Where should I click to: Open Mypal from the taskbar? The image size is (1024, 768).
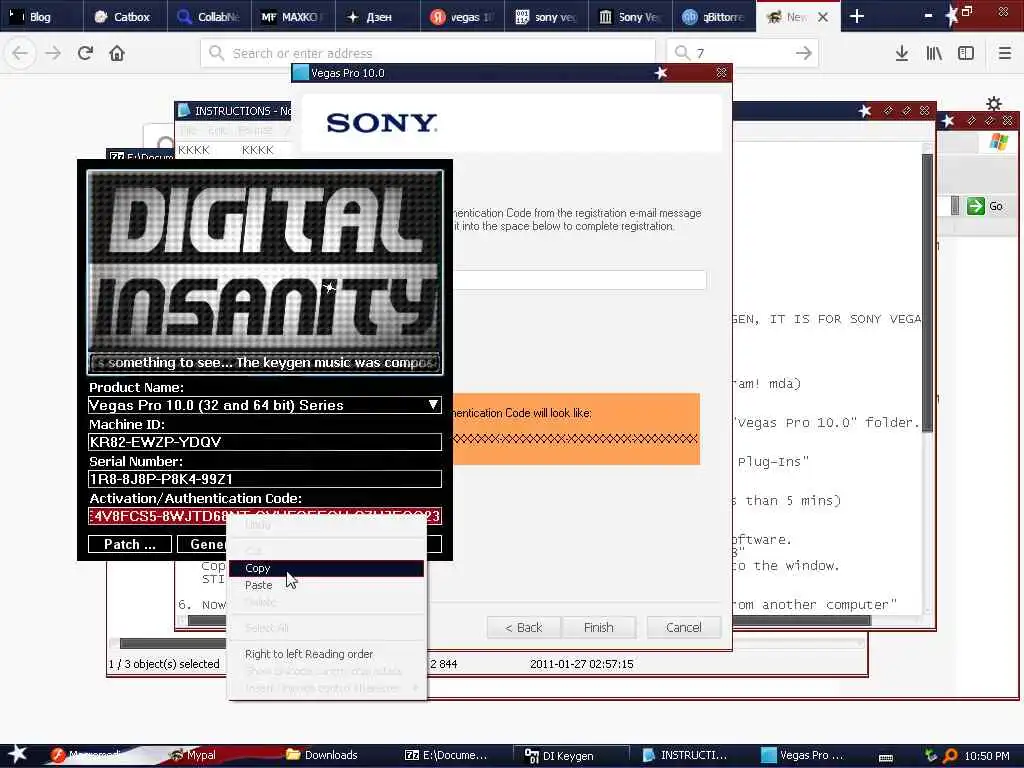pyautogui.click(x=193, y=755)
